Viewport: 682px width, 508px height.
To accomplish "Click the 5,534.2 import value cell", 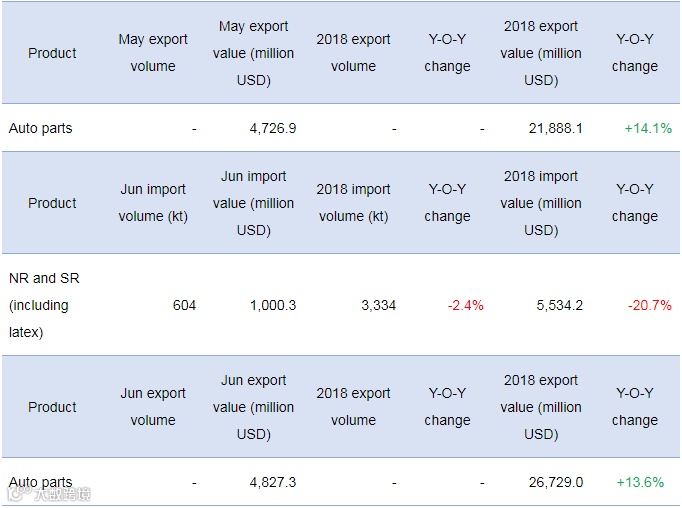I will pyautogui.click(x=558, y=305).
